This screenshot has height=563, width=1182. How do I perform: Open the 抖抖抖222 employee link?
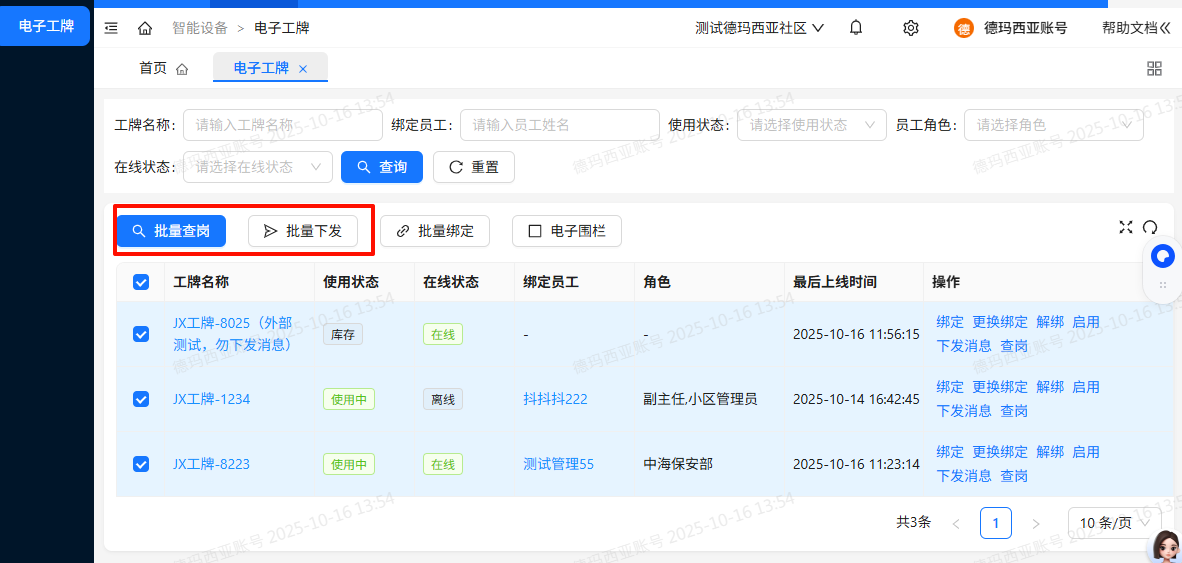pyautogui.click(x=555, y=399)
